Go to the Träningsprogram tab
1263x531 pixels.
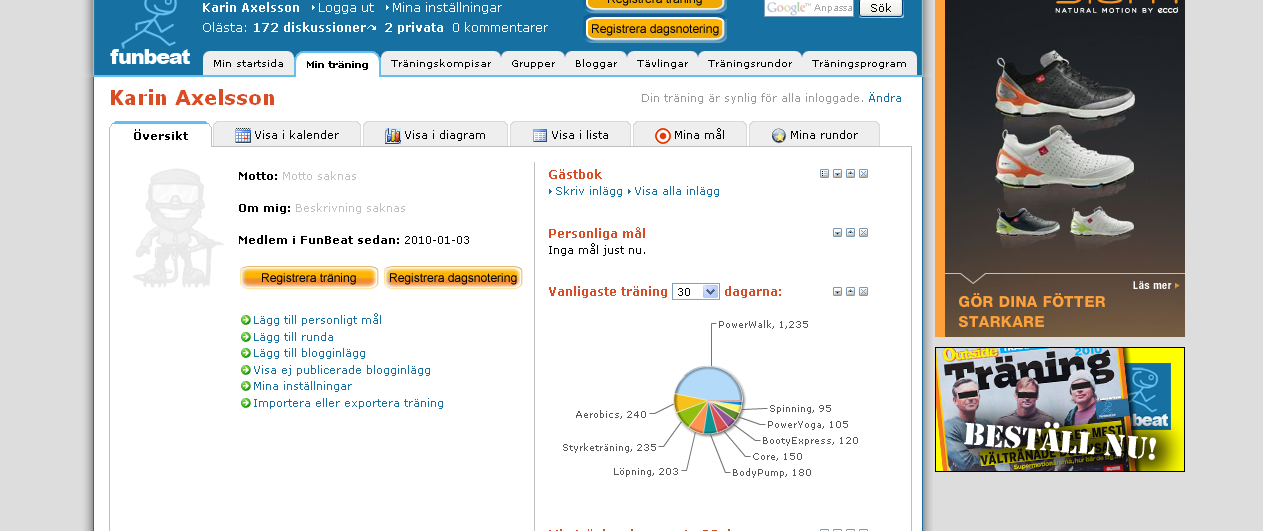[x=859, y=63]
